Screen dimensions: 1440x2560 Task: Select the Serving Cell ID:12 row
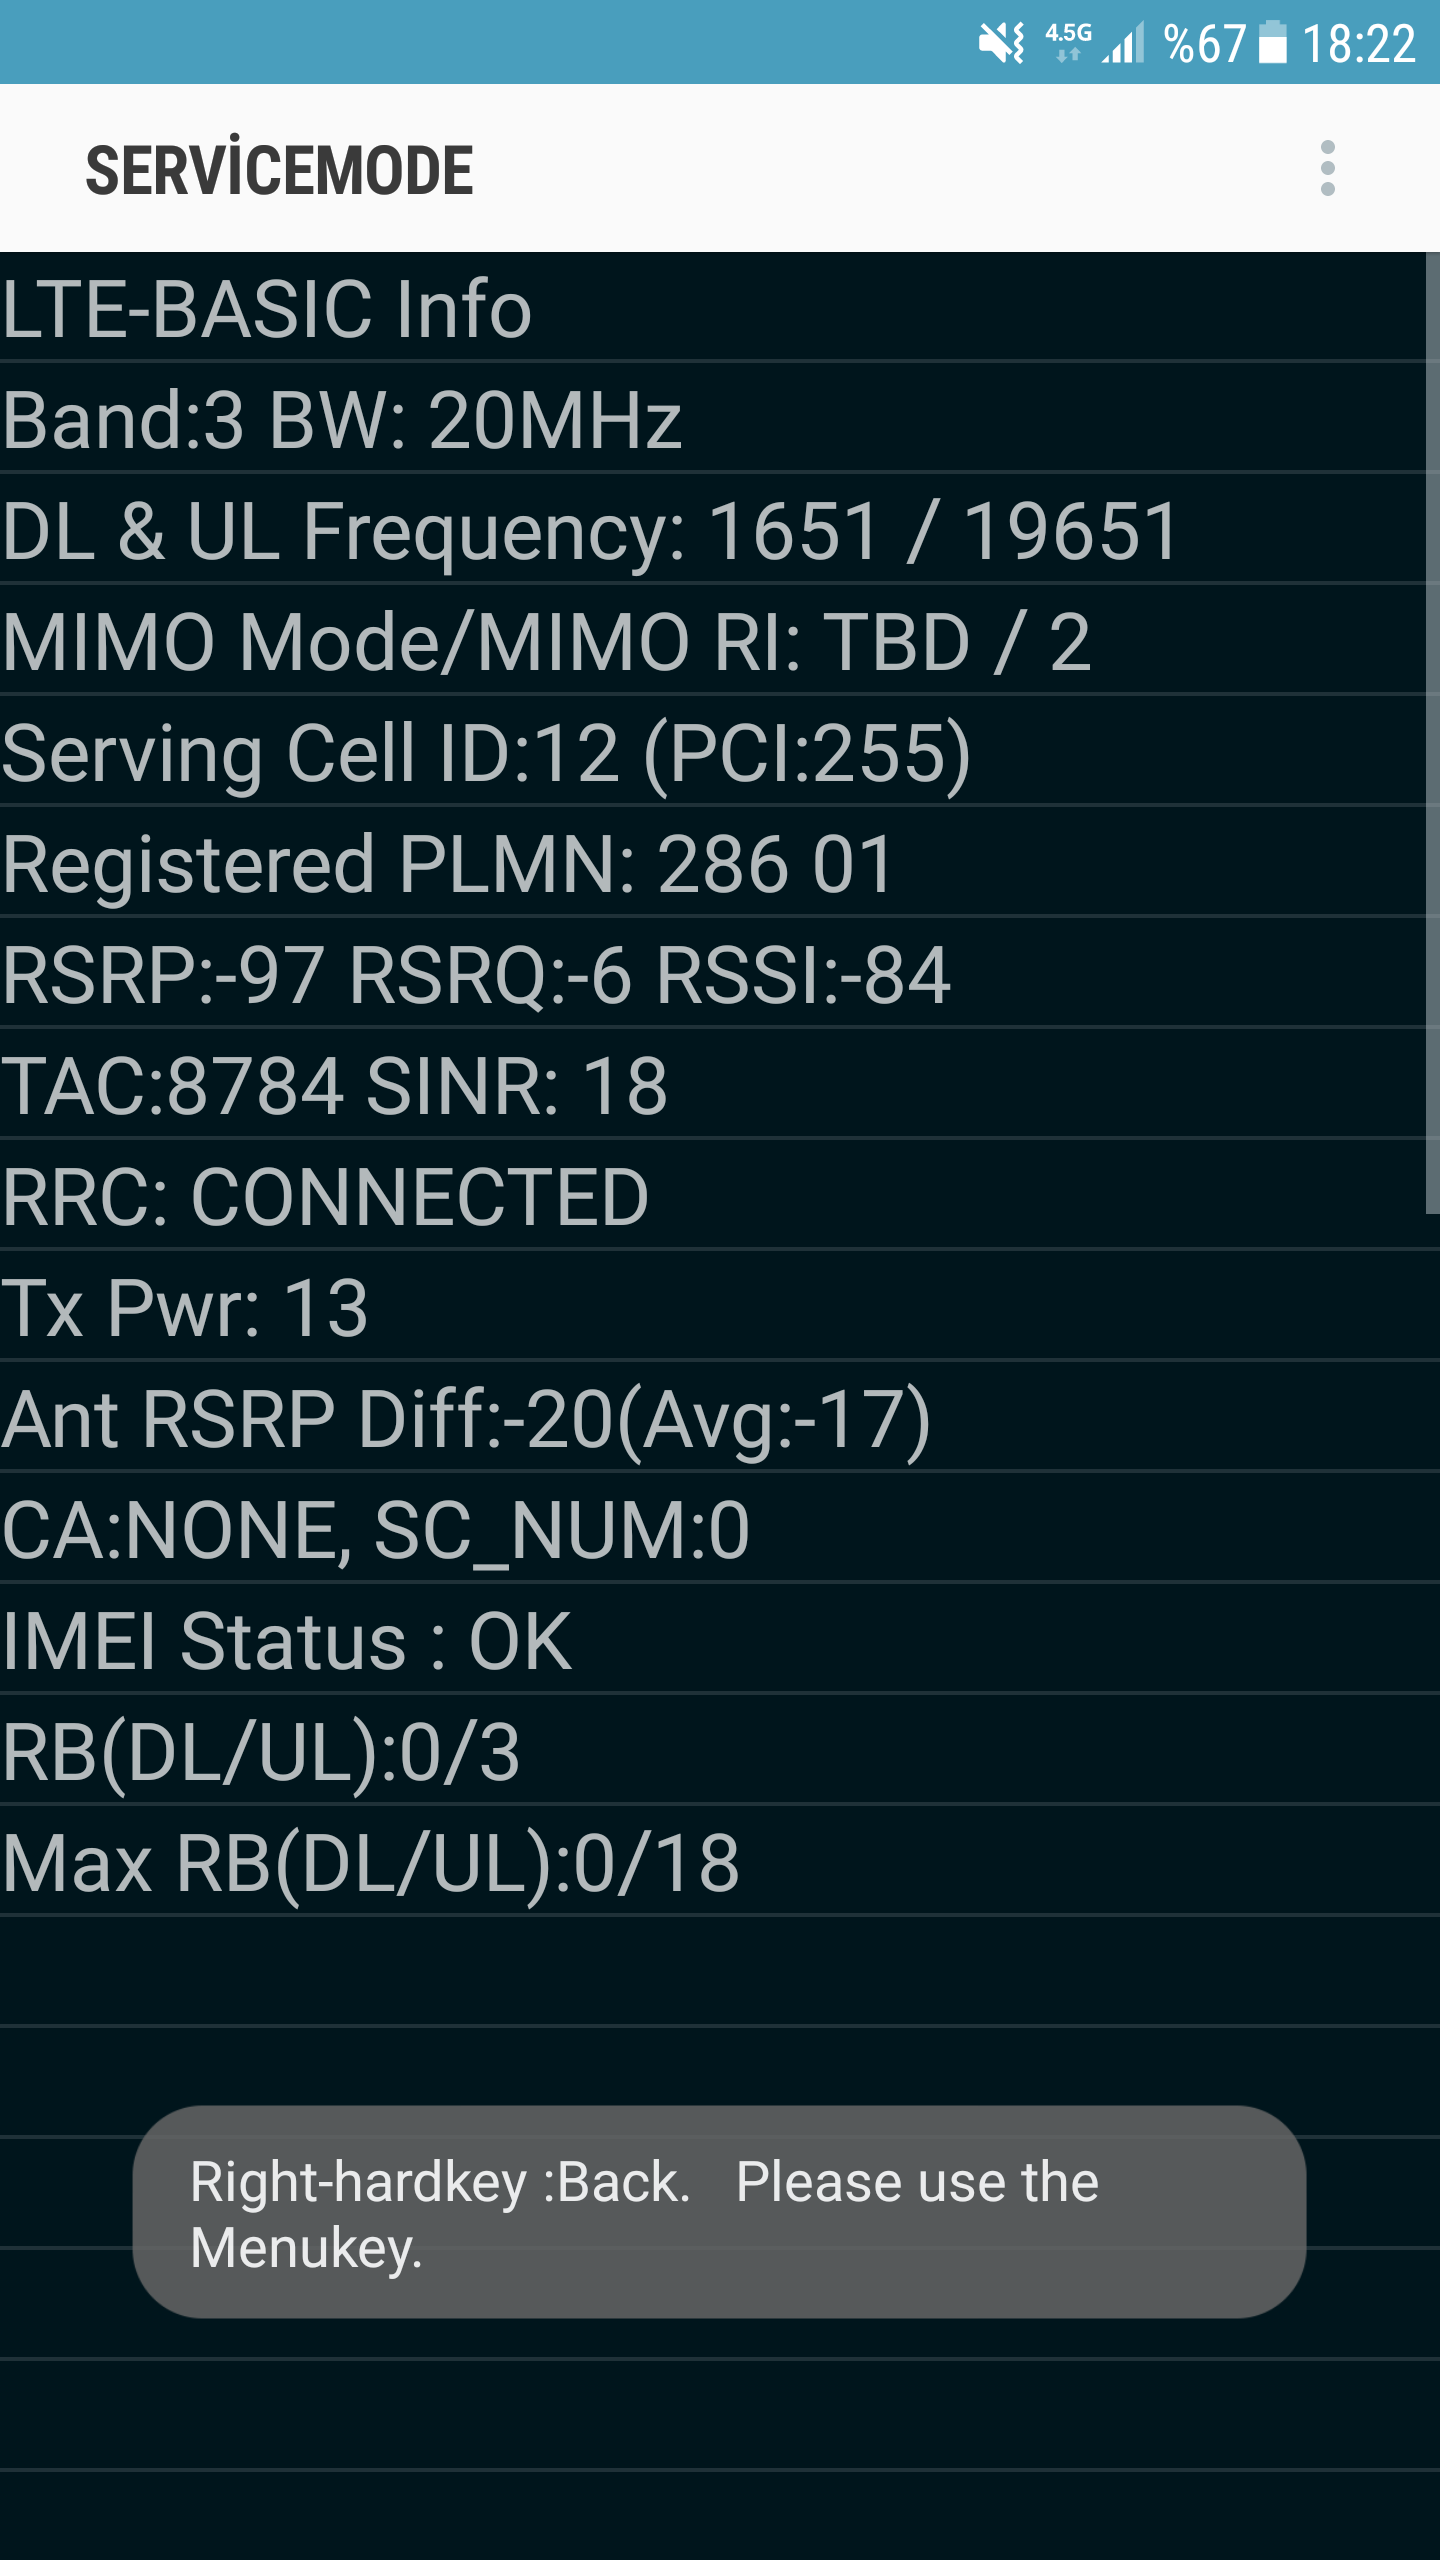712,751
